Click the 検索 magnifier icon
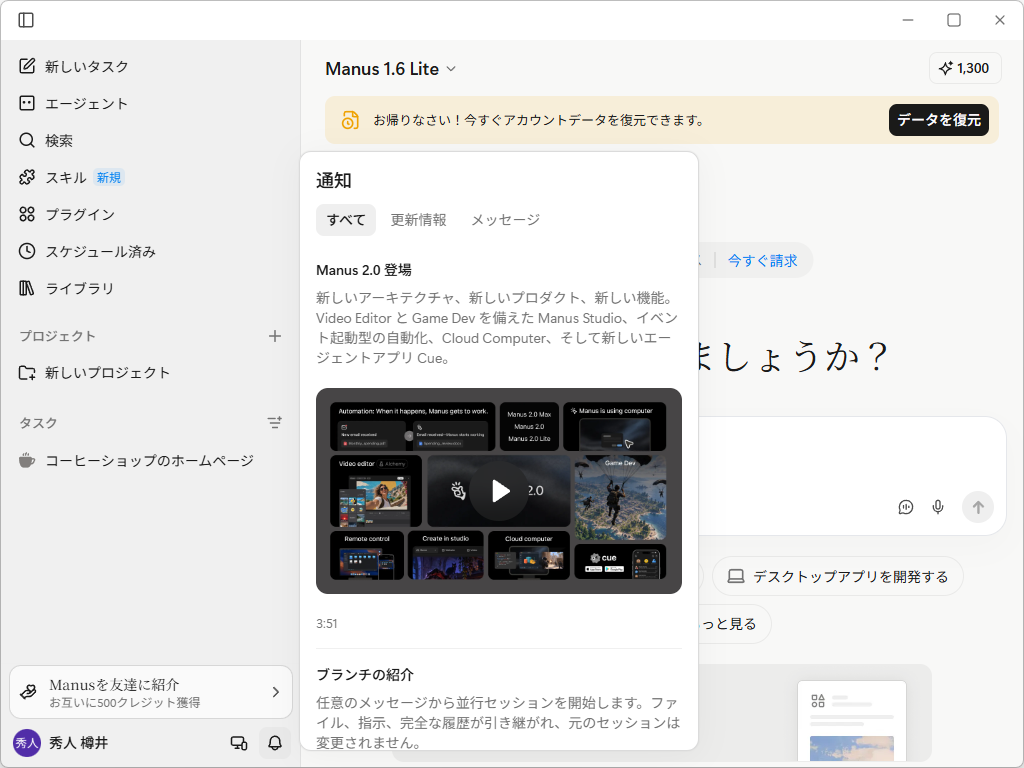 tap(27, 140)
